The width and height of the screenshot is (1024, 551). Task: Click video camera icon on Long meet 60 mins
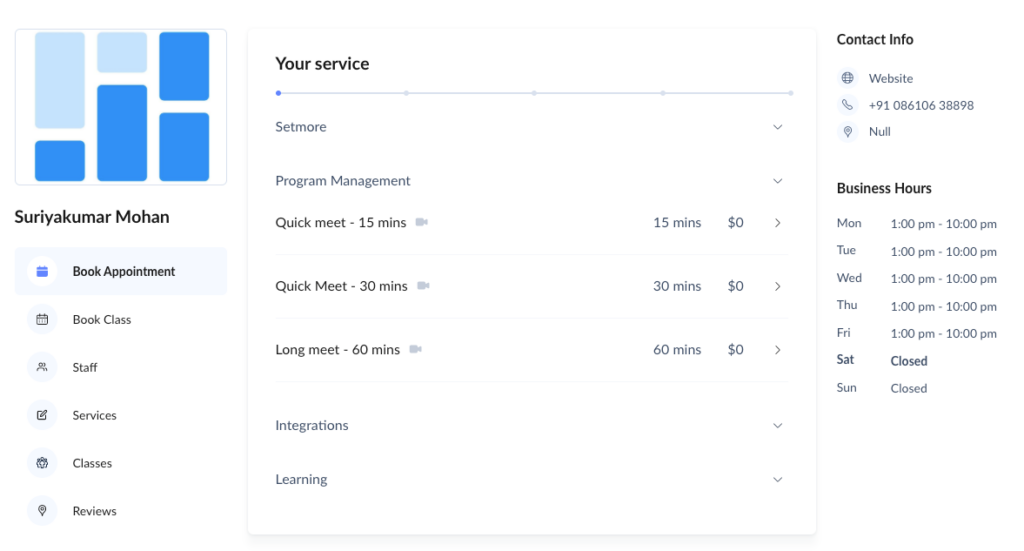(415, 349)
